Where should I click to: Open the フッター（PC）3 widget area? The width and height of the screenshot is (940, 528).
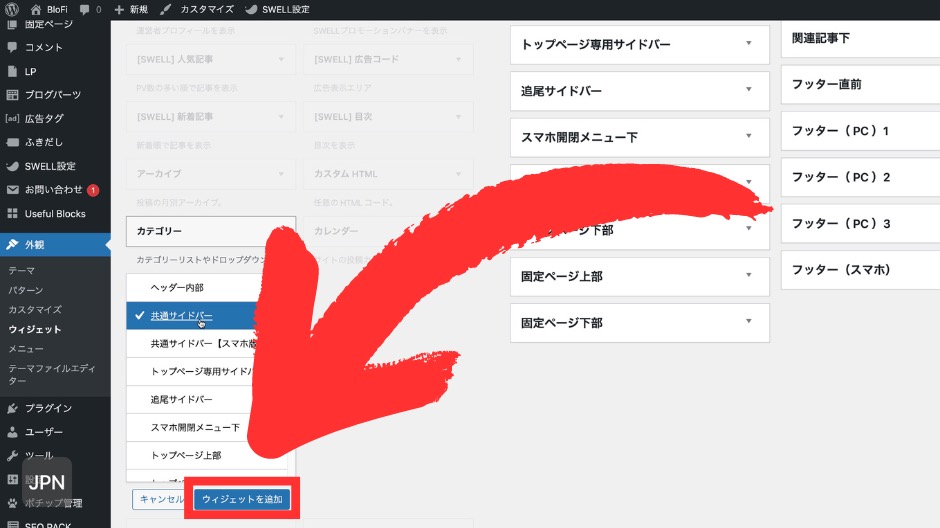pos(860,224)
